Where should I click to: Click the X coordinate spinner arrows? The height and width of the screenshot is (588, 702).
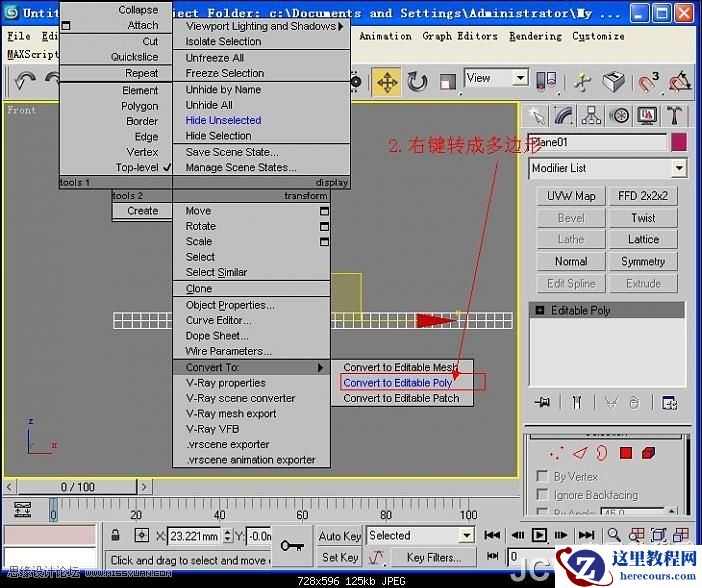click(x=228, y=536)
